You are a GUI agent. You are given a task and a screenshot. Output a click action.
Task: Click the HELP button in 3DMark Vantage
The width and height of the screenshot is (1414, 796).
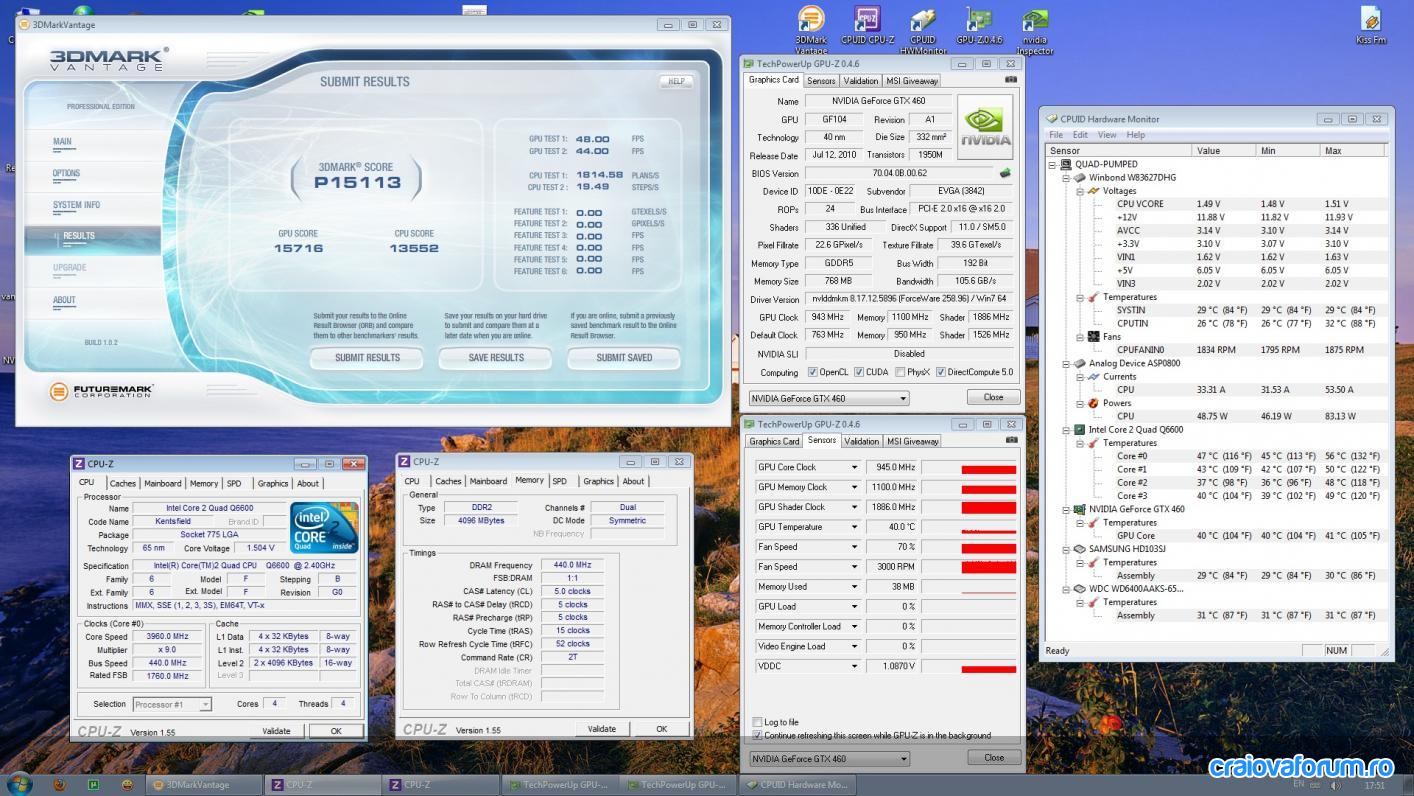click(x=676, y=82)
